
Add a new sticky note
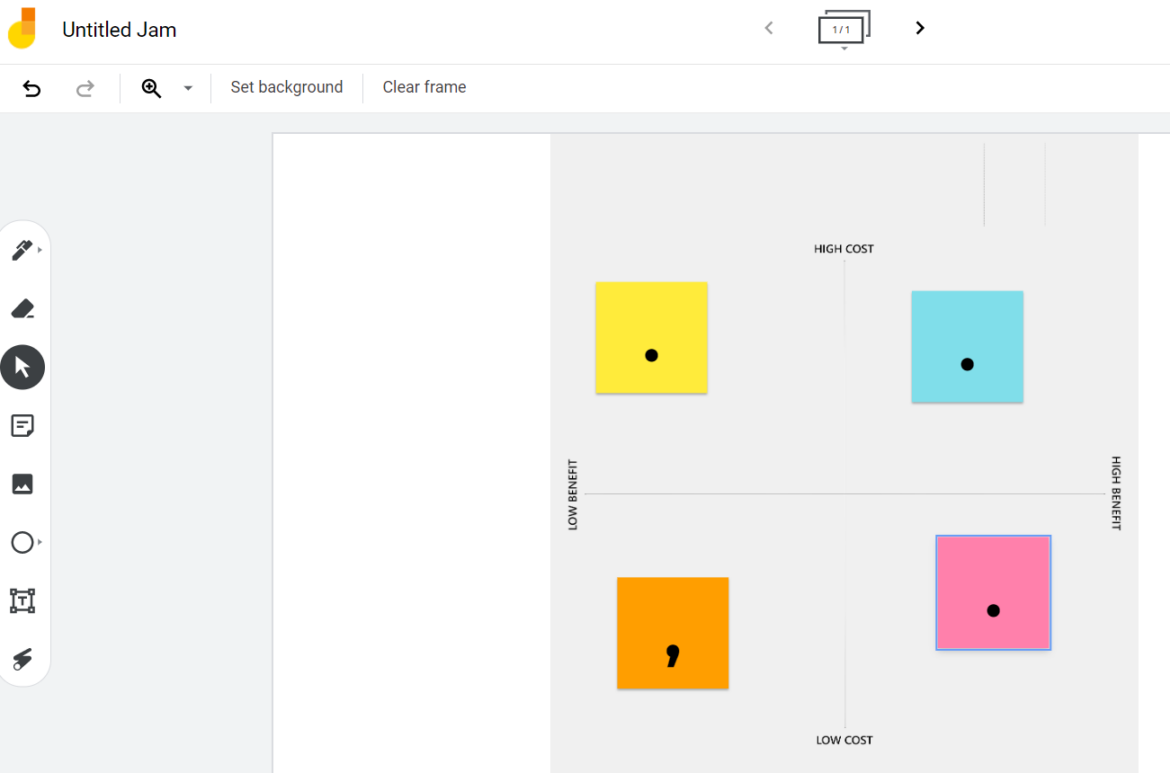pyautogui.click(x=23, y=425)
